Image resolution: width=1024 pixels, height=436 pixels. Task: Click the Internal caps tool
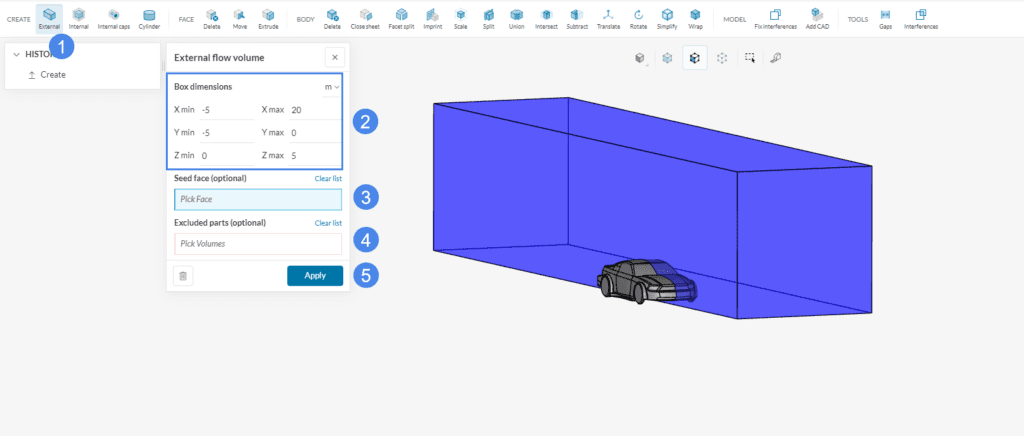tap(114, 17)
